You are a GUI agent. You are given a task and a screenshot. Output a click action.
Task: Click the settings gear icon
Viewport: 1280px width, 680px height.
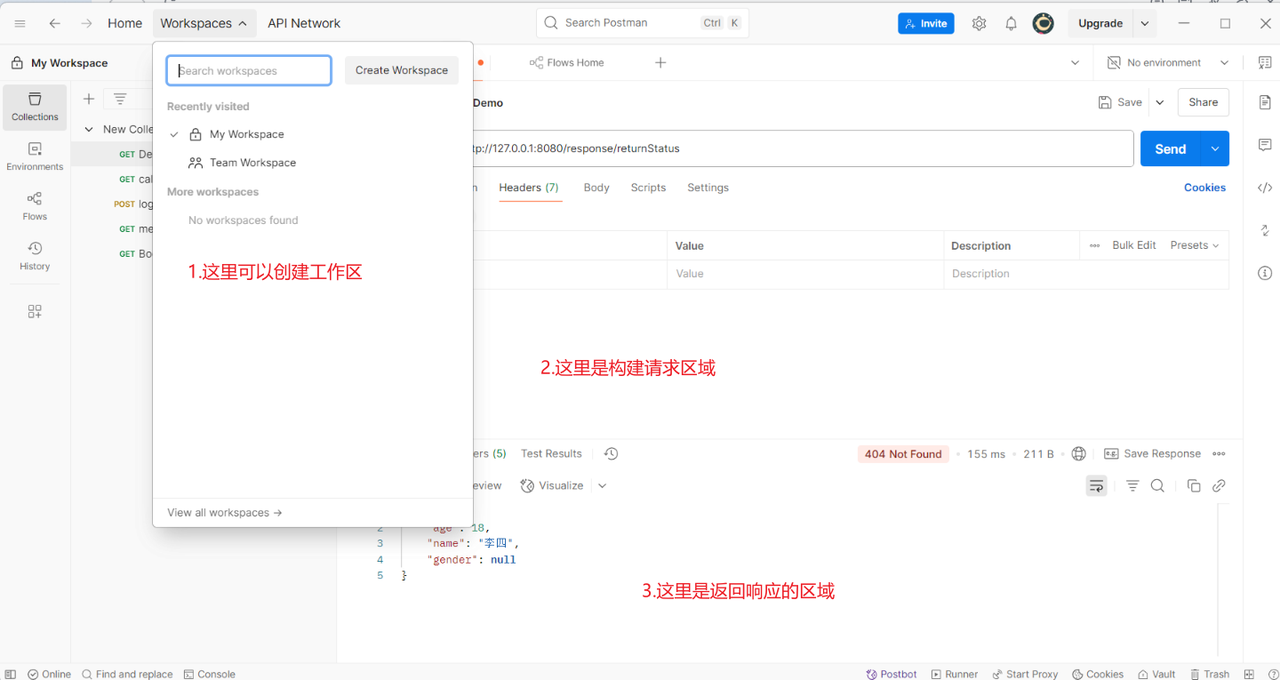click(x=979, y=23)
